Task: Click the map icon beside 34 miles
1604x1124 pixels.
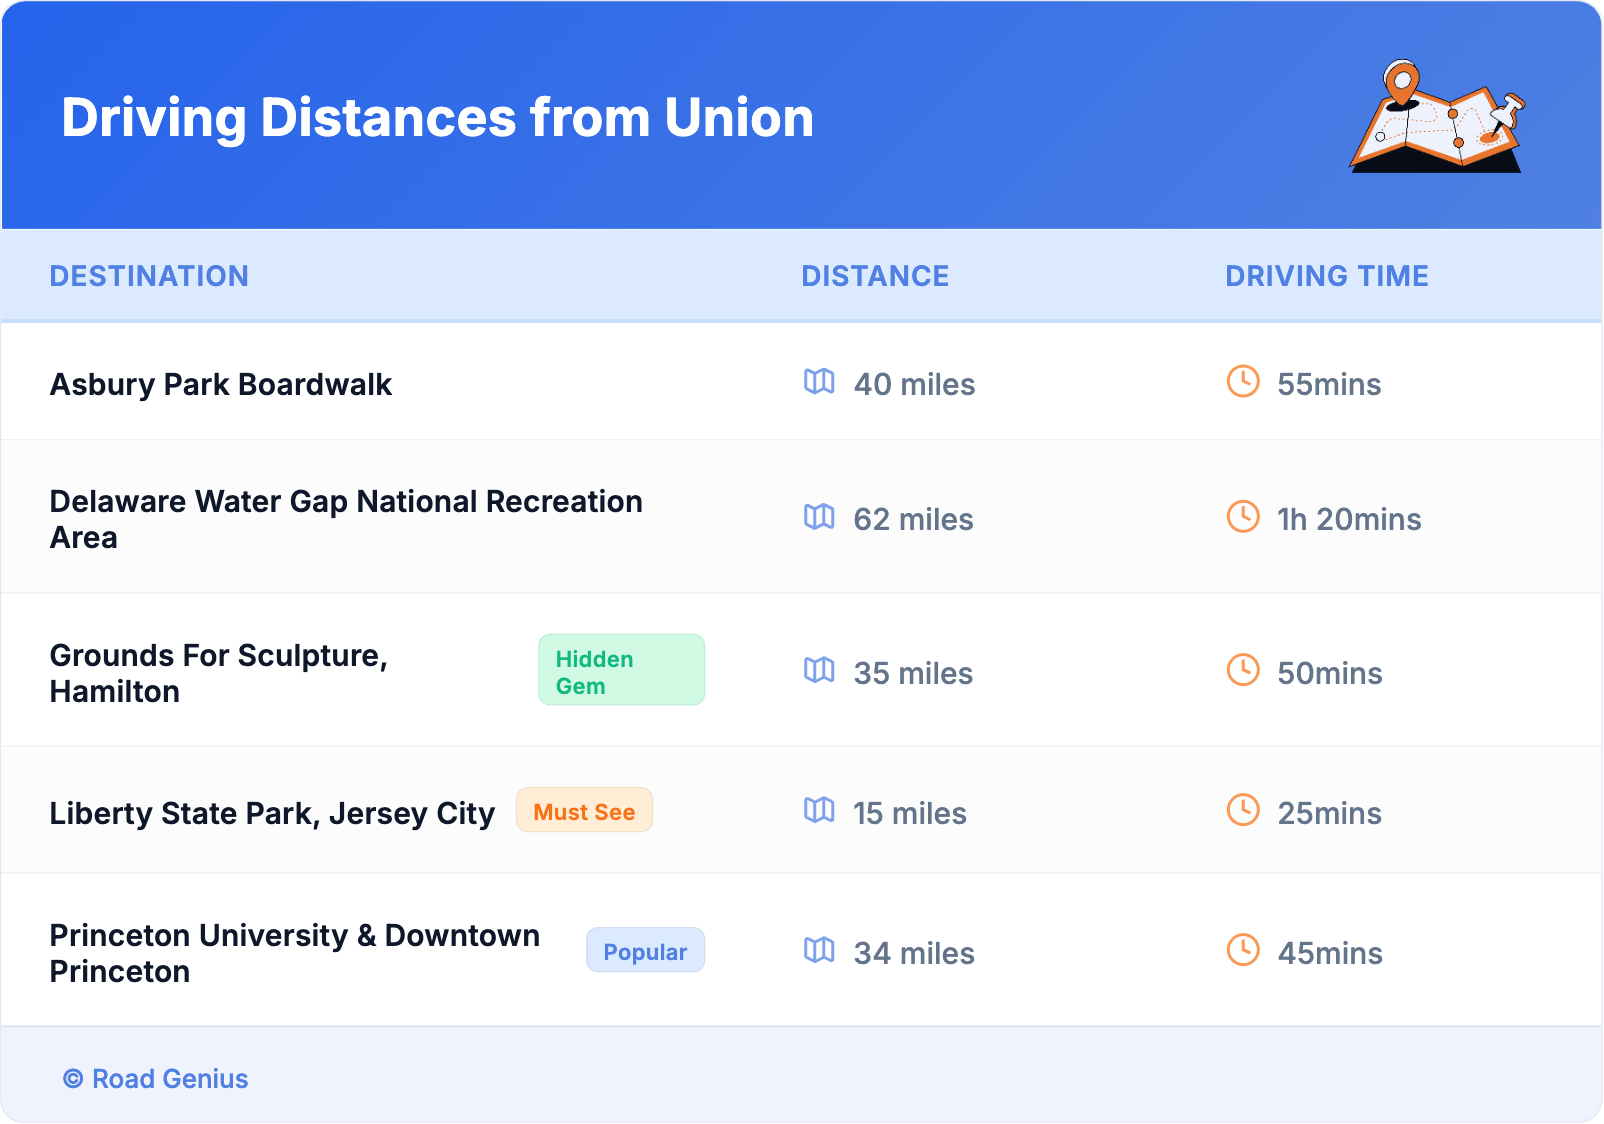Action: [819, 951]
